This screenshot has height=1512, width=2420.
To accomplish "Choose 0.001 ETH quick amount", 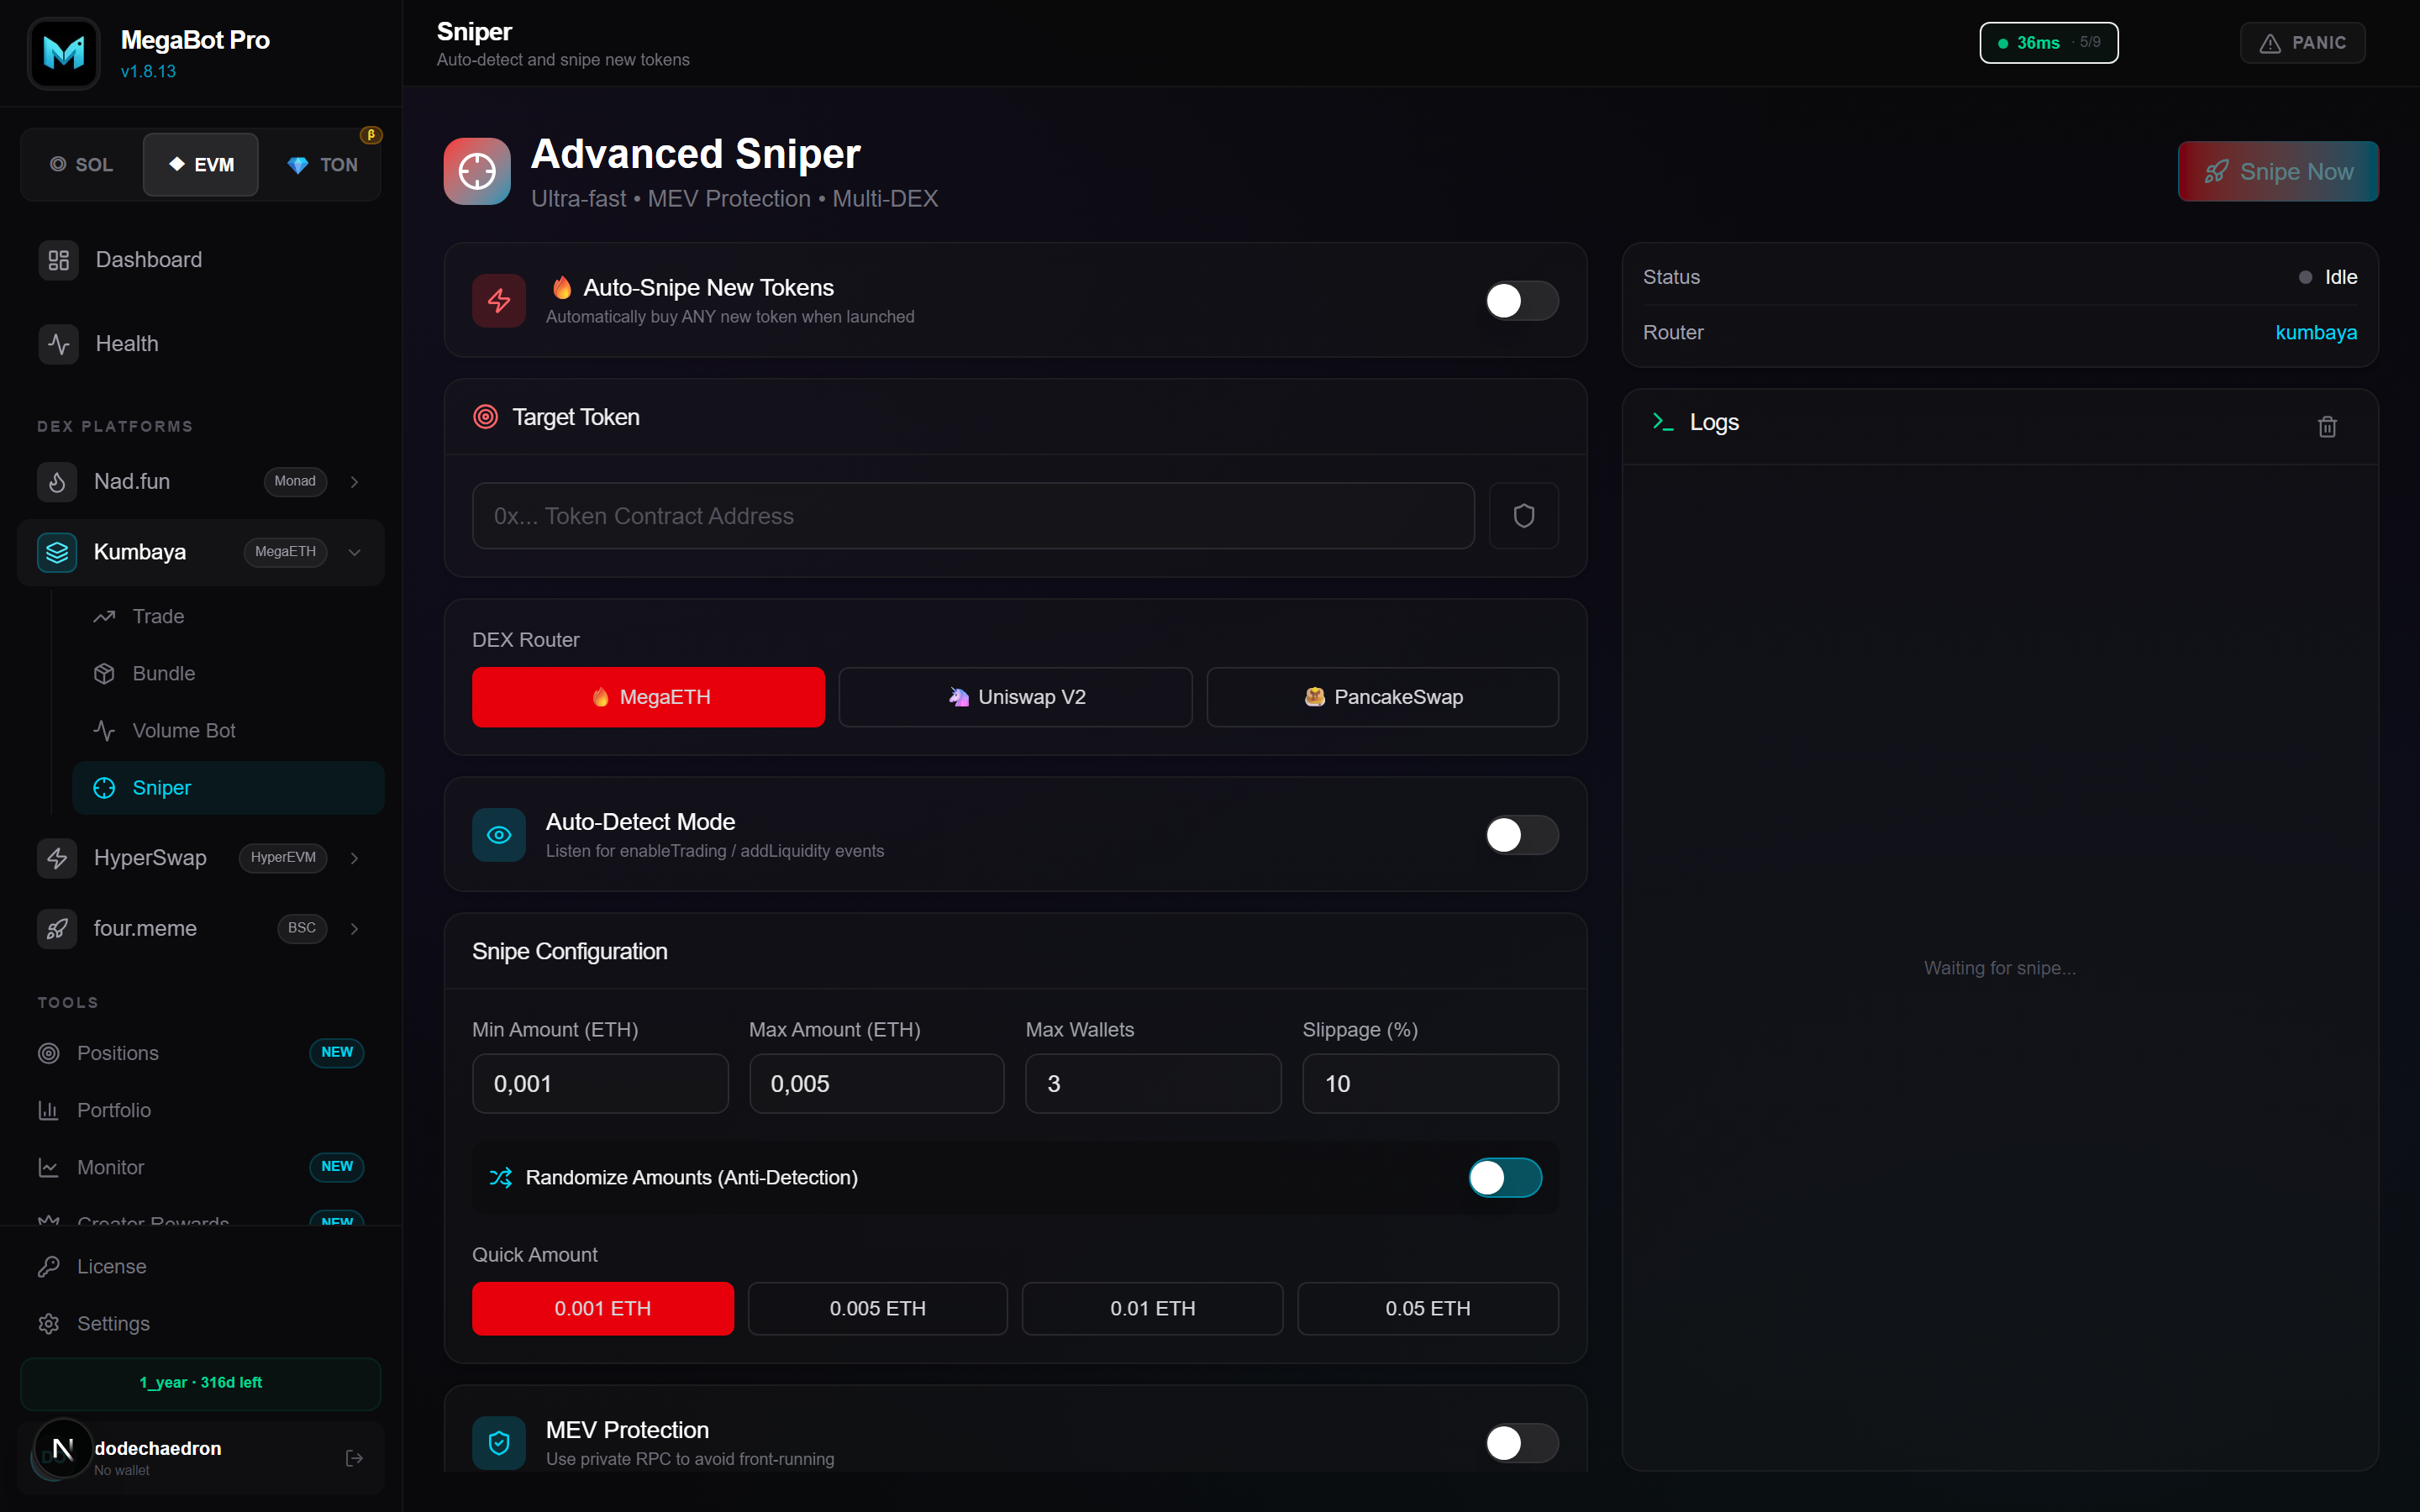I will click(603, 1308).
